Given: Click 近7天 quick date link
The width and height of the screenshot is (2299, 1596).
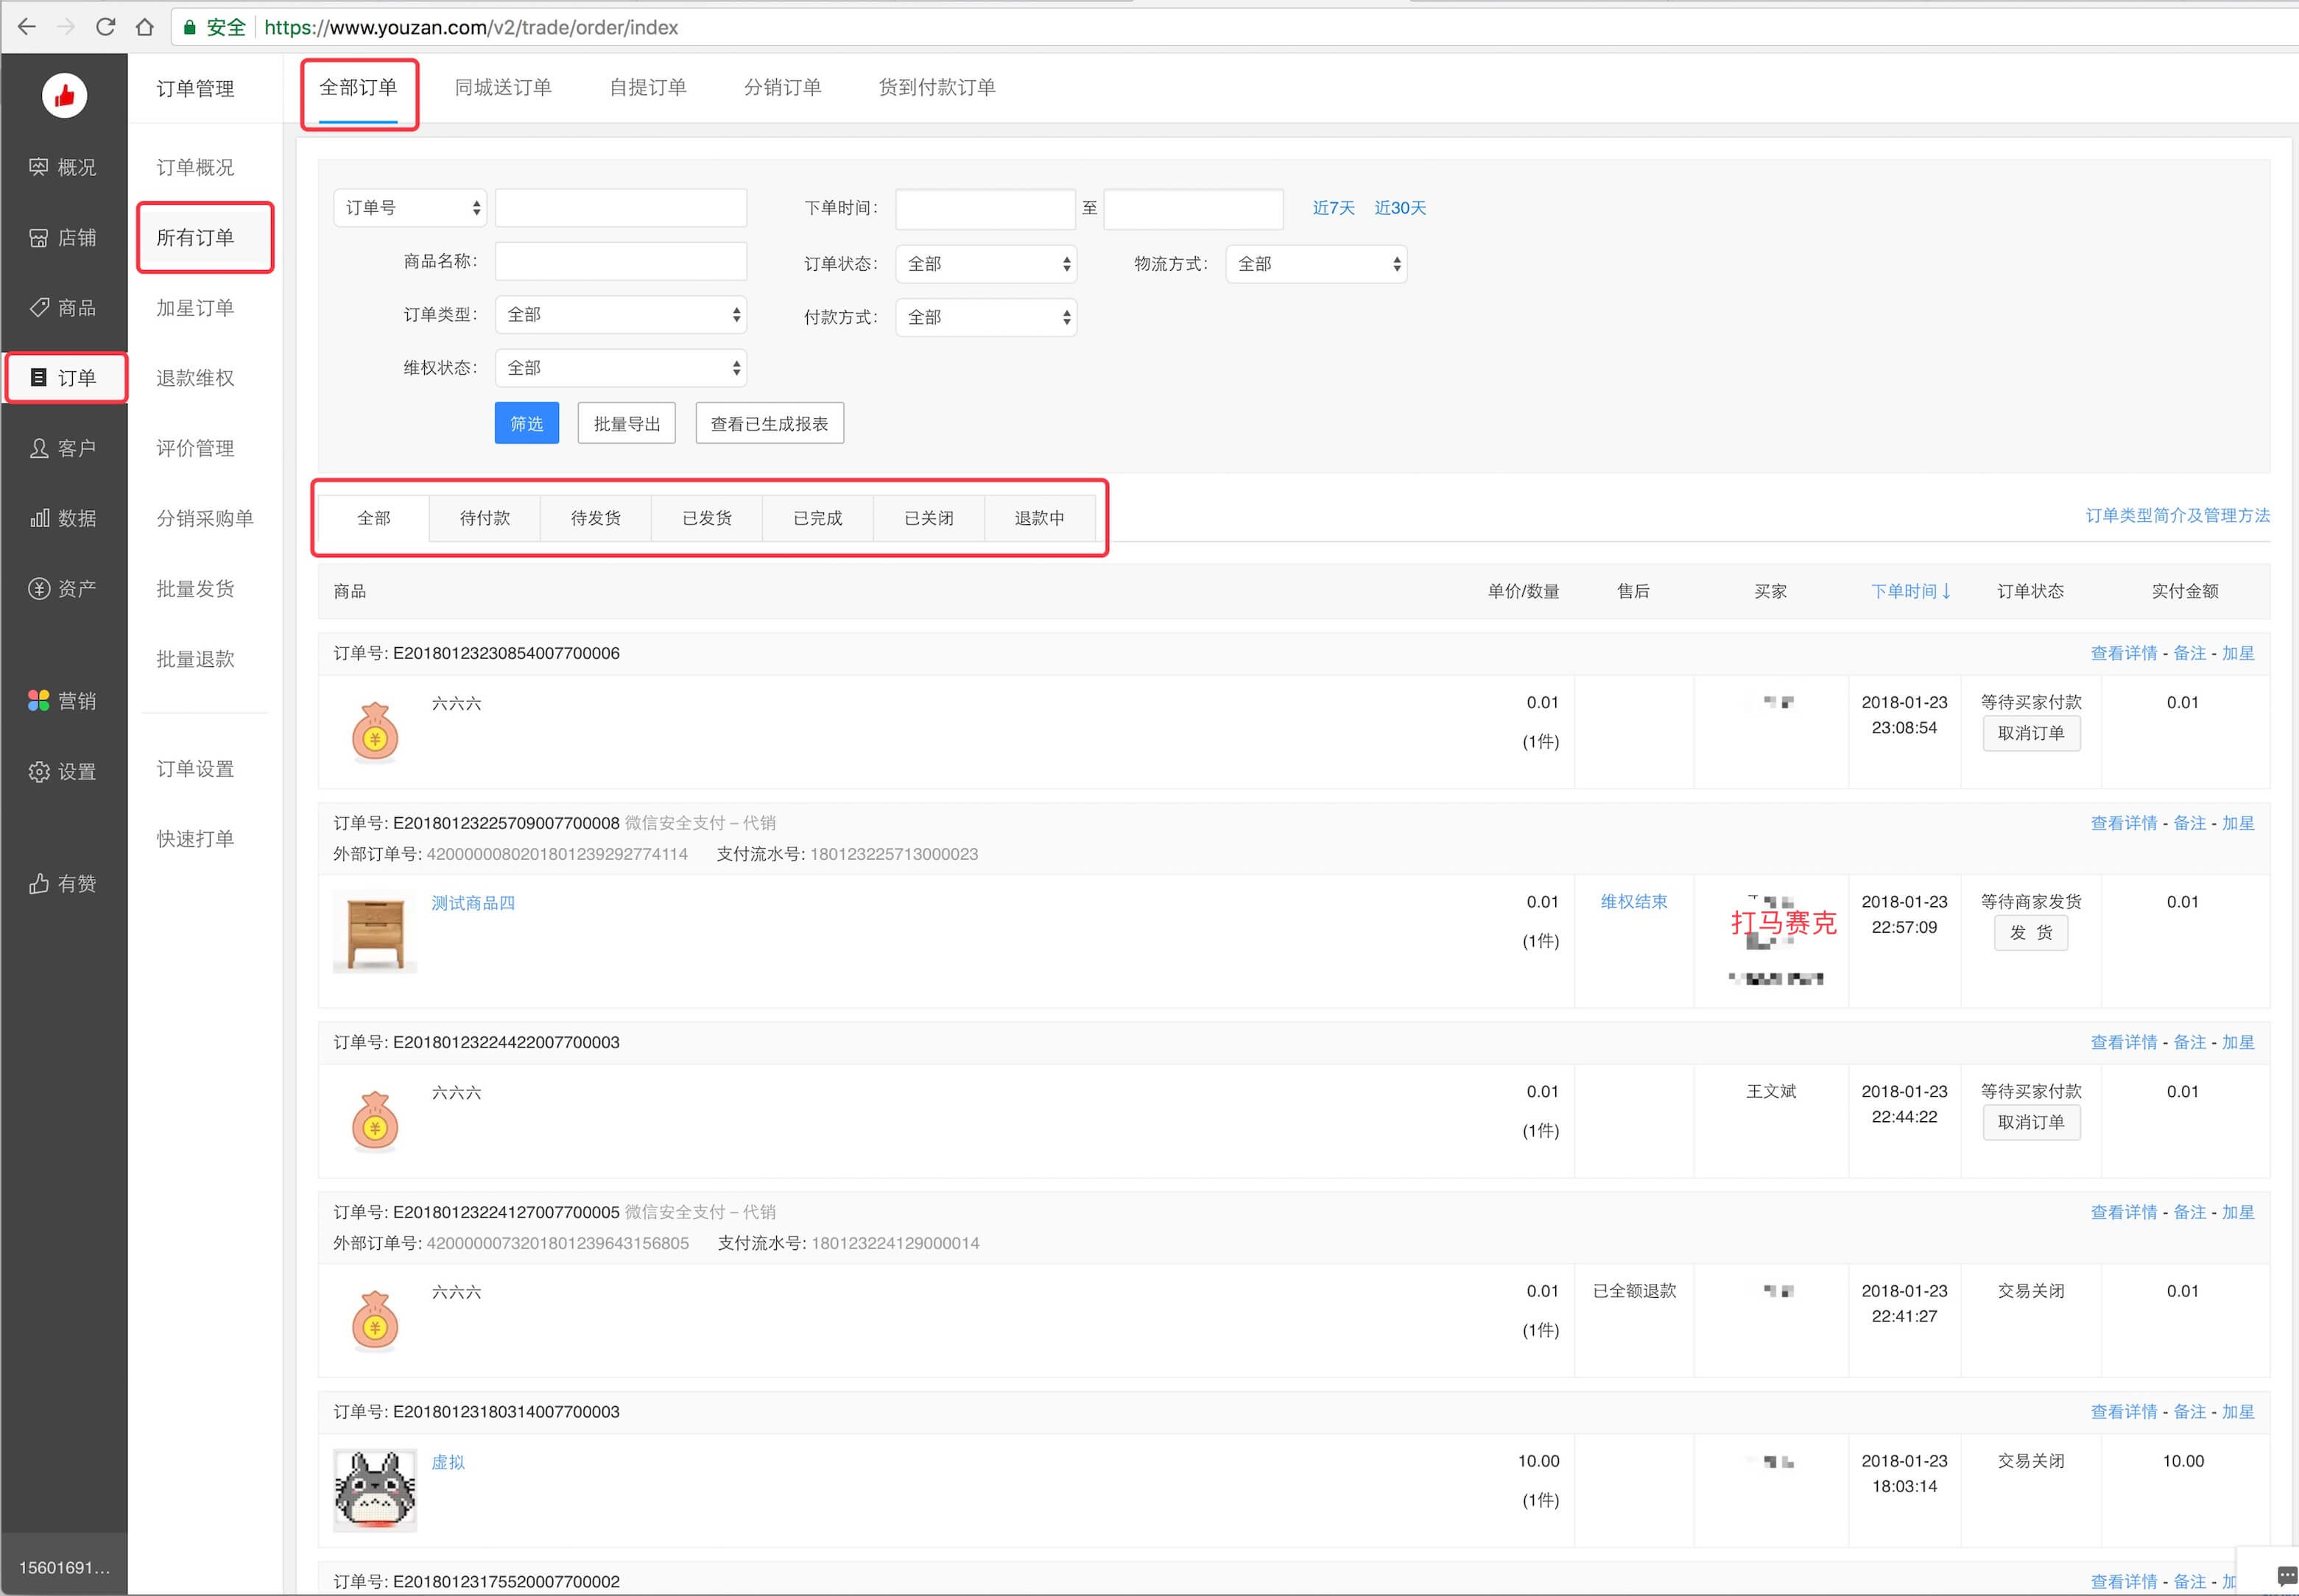Looking at the screenshot, I should click(x=1333, y=208).
